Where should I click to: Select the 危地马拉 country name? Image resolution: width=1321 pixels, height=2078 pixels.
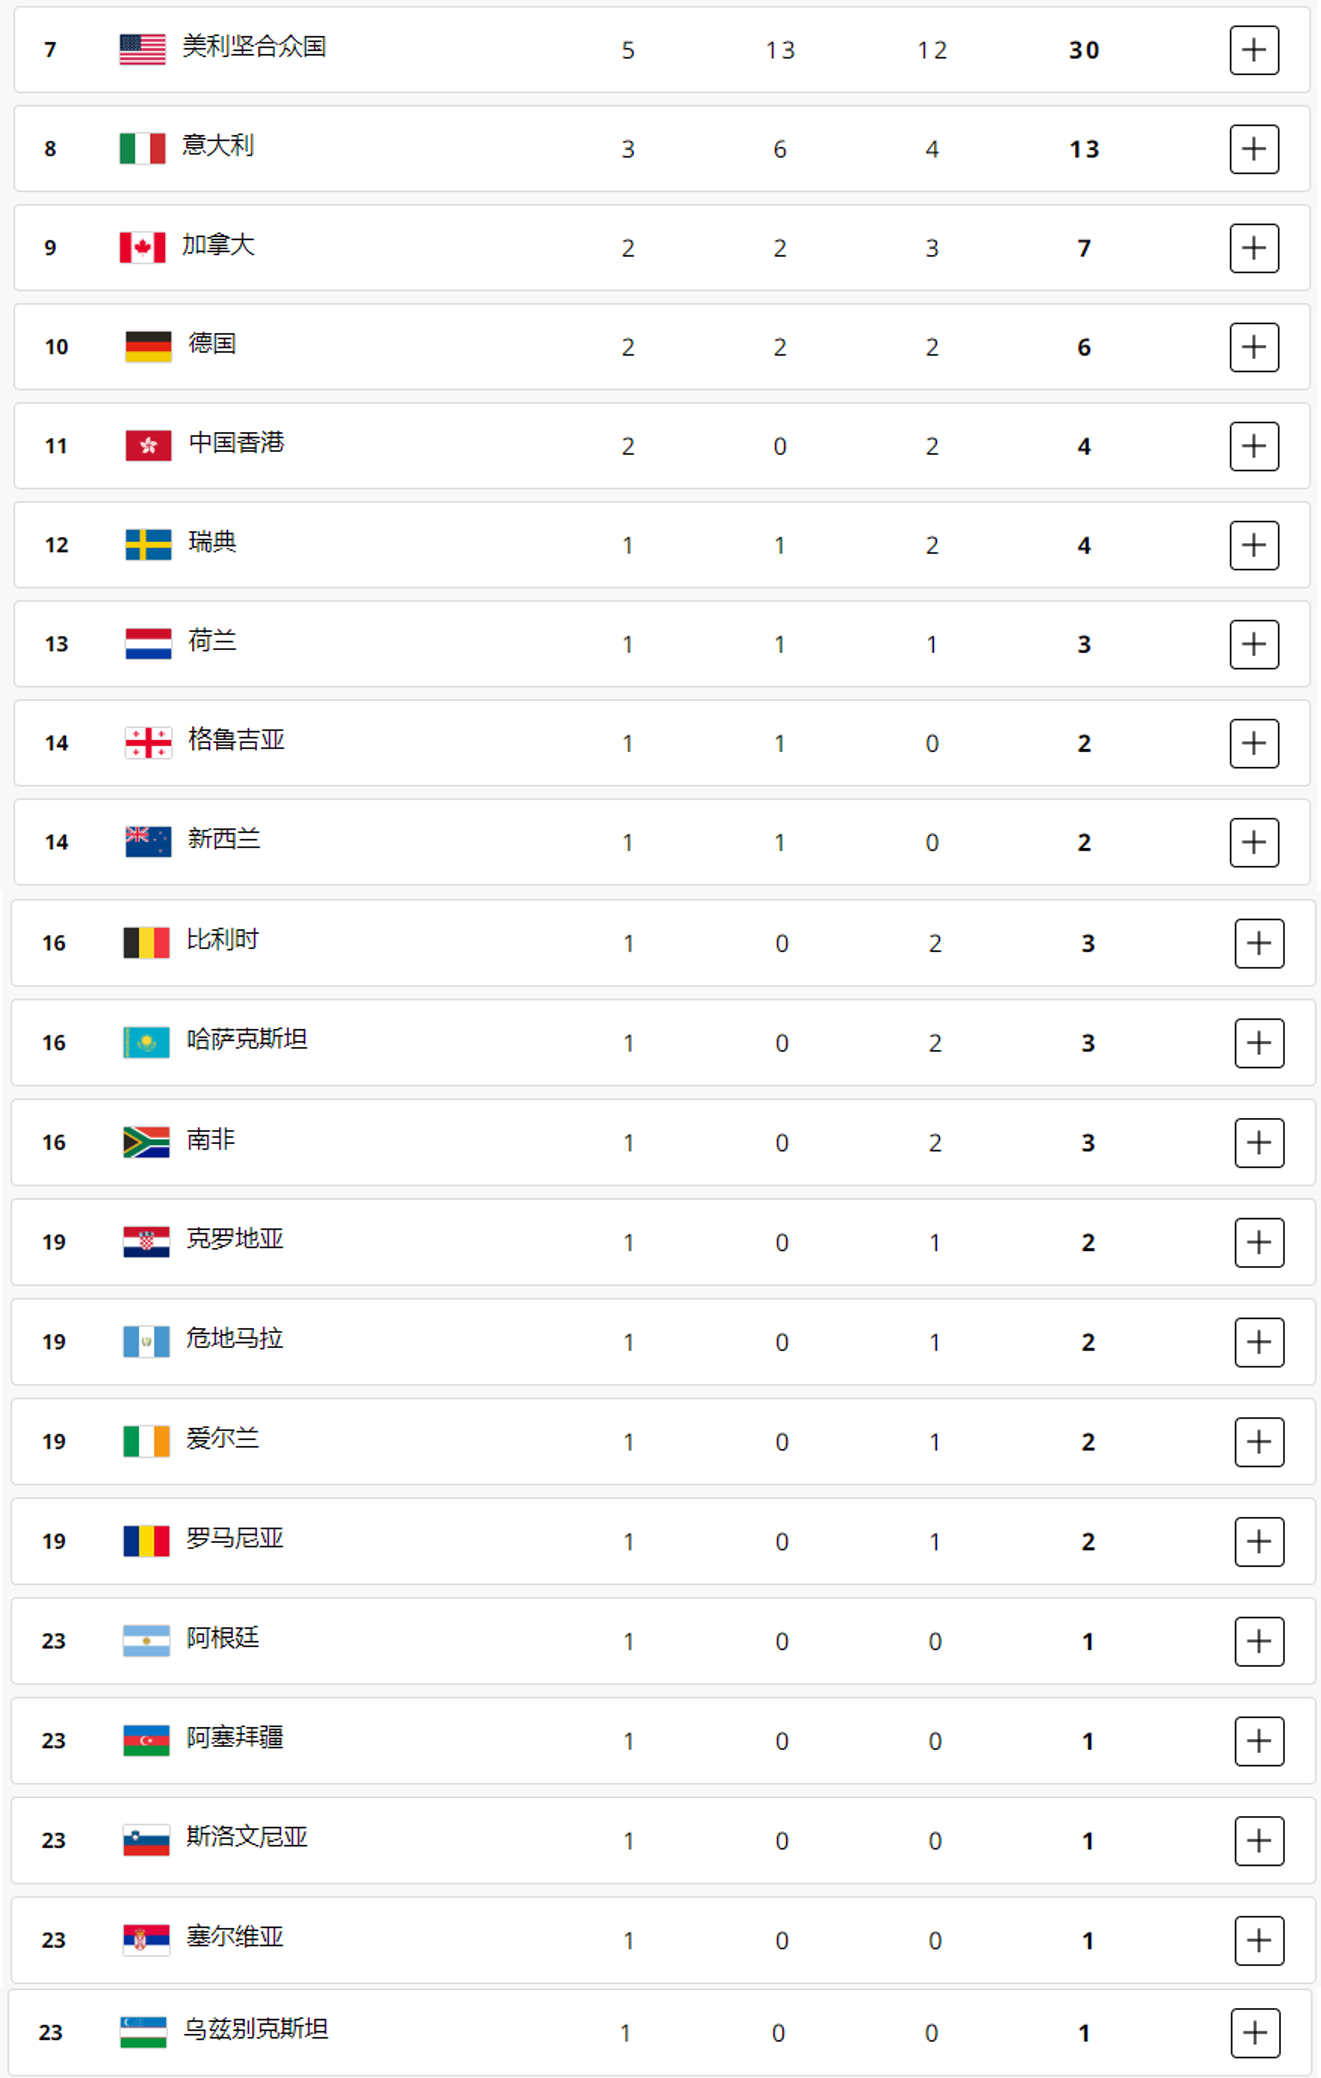coord(235,1339)
